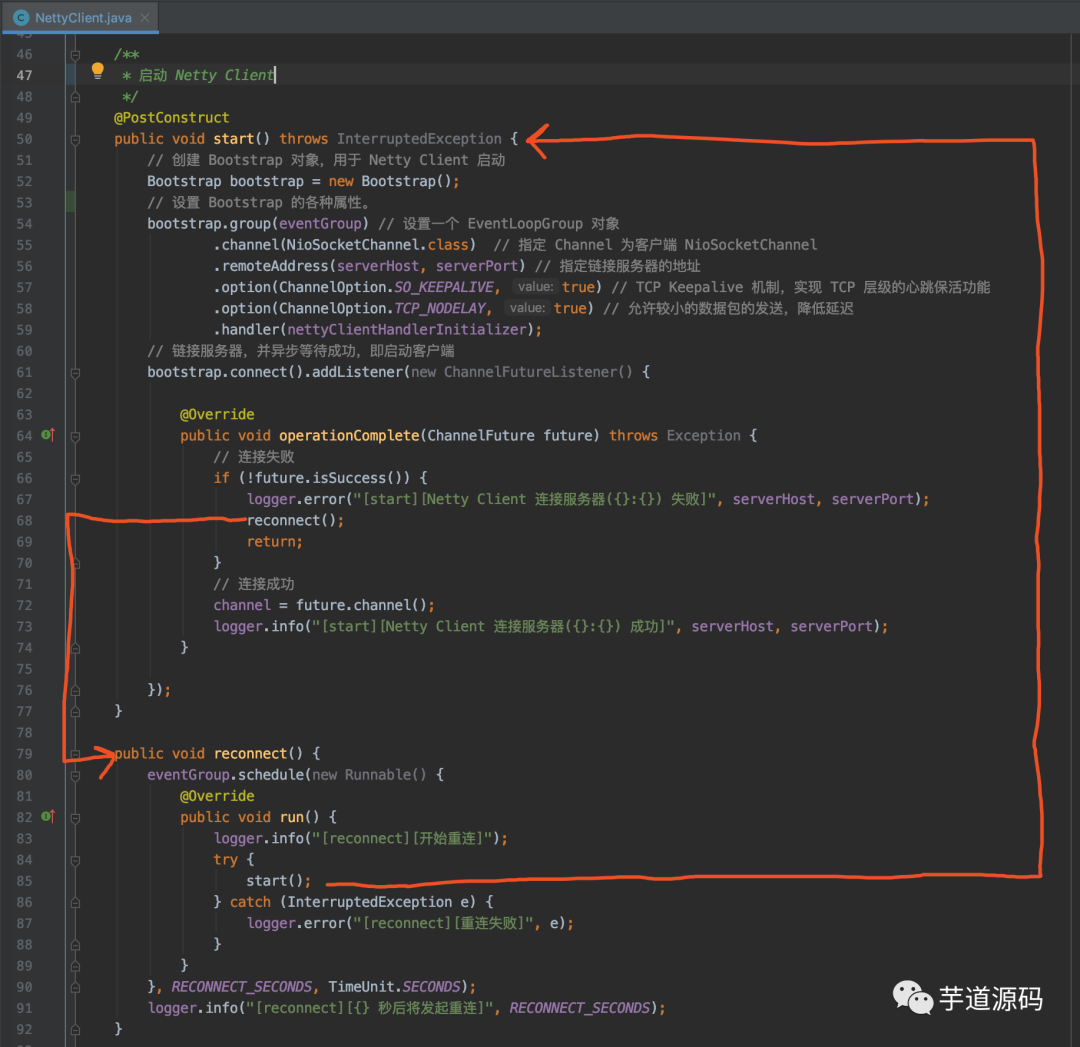Click the 'Netty Client' Javadoc text on line 47

tap(224, 75)
